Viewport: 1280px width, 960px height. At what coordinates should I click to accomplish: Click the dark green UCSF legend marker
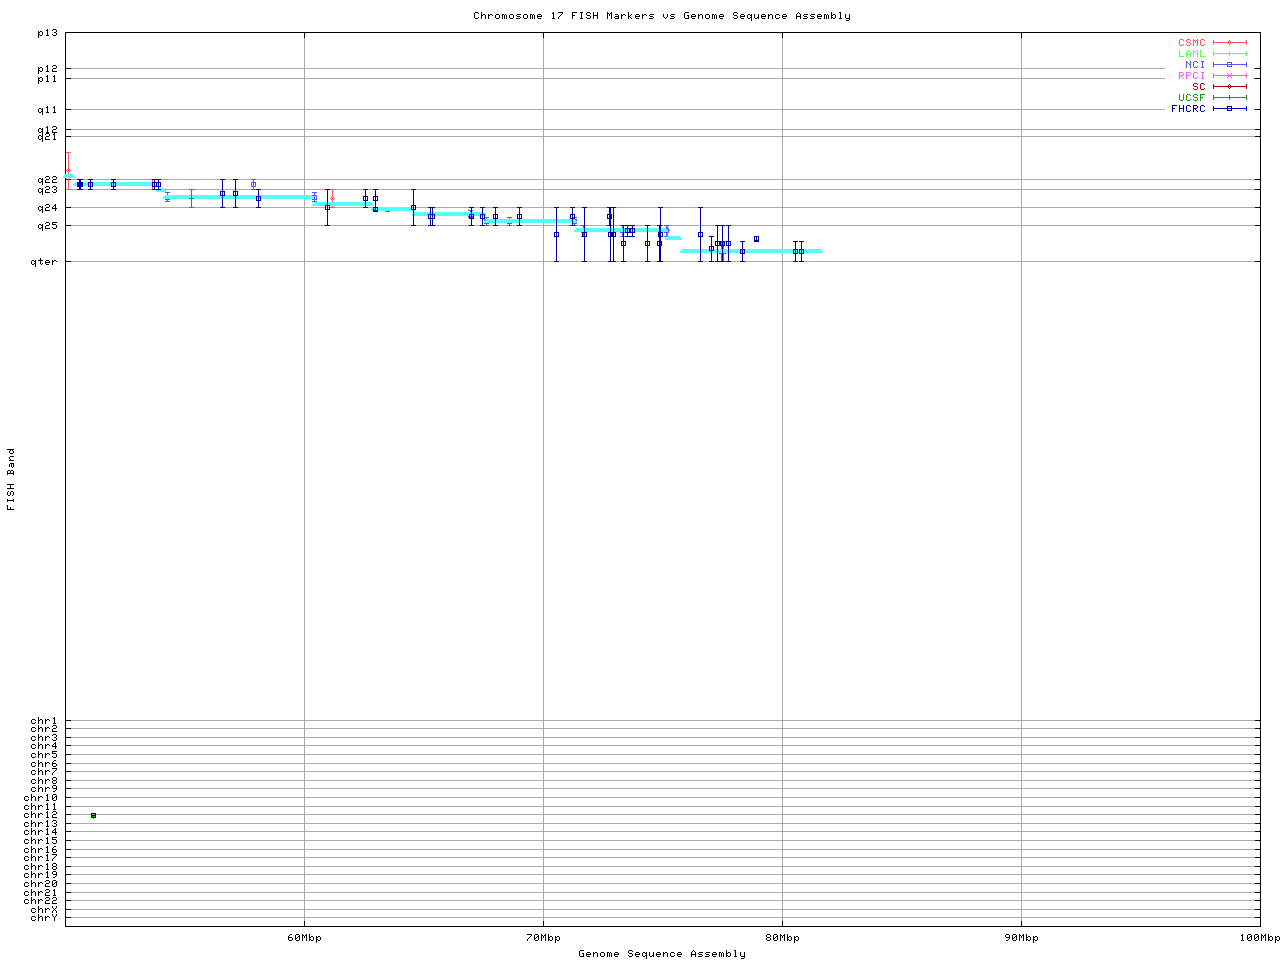(1229, 98)
